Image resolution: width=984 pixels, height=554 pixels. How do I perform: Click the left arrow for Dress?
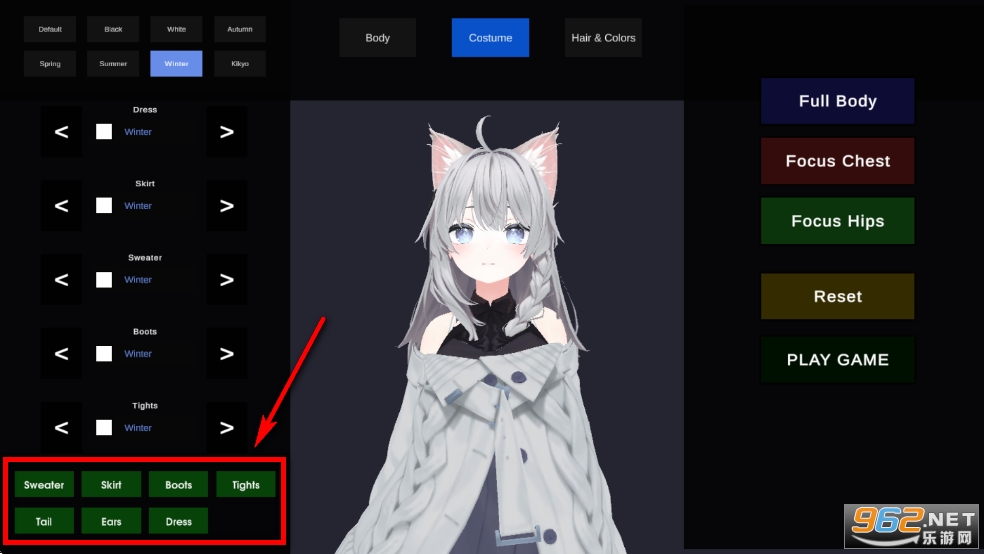pyautogui.click(x=61, y=132)
